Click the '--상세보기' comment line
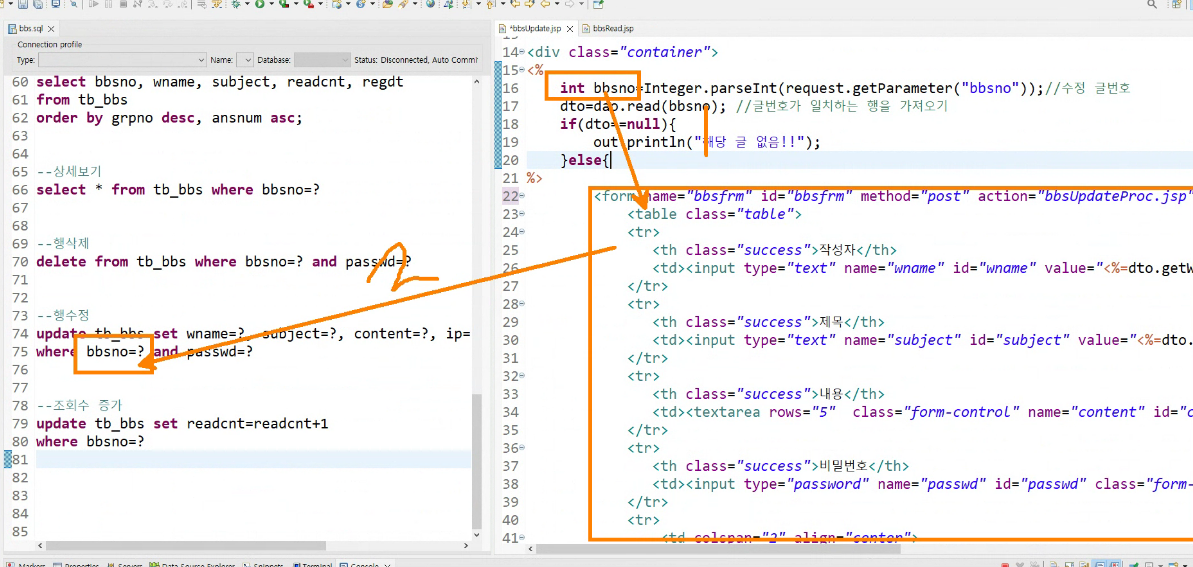The width and height of the screenshot is (1193, 567). pos(68,171)
